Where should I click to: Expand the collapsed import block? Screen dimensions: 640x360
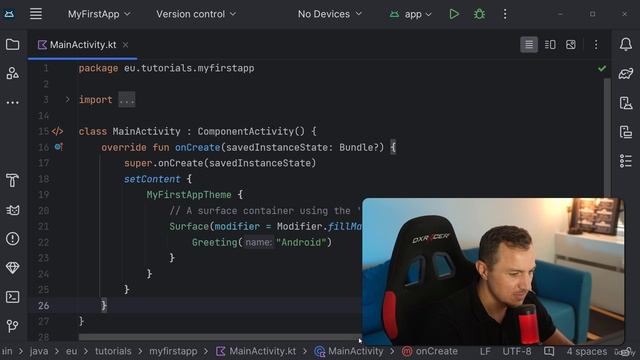tap(67, 100)
